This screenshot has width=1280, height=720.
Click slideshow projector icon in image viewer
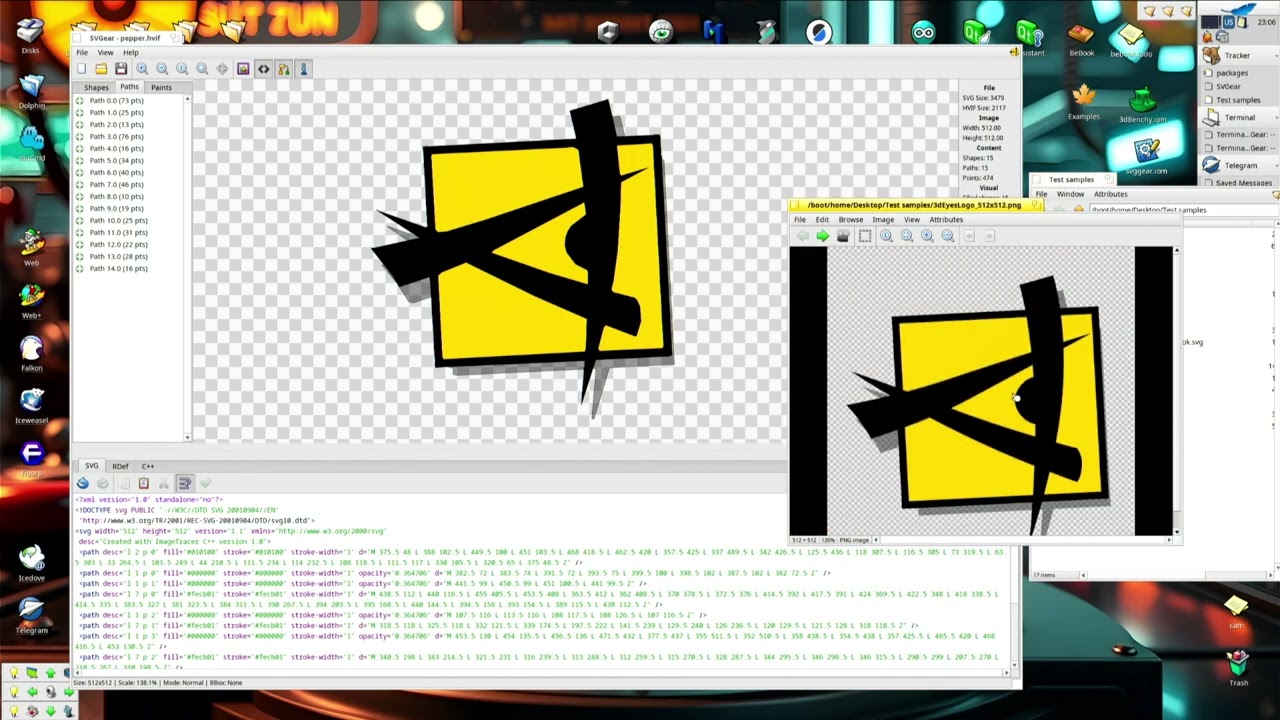843,236
